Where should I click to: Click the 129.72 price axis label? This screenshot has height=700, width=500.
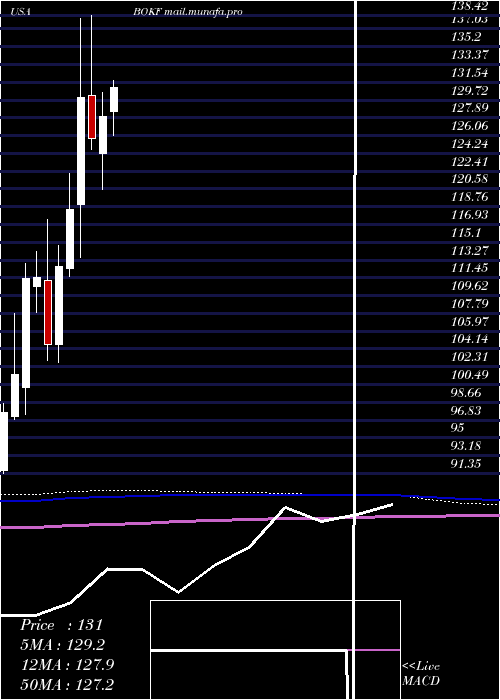tap(470, 91)
